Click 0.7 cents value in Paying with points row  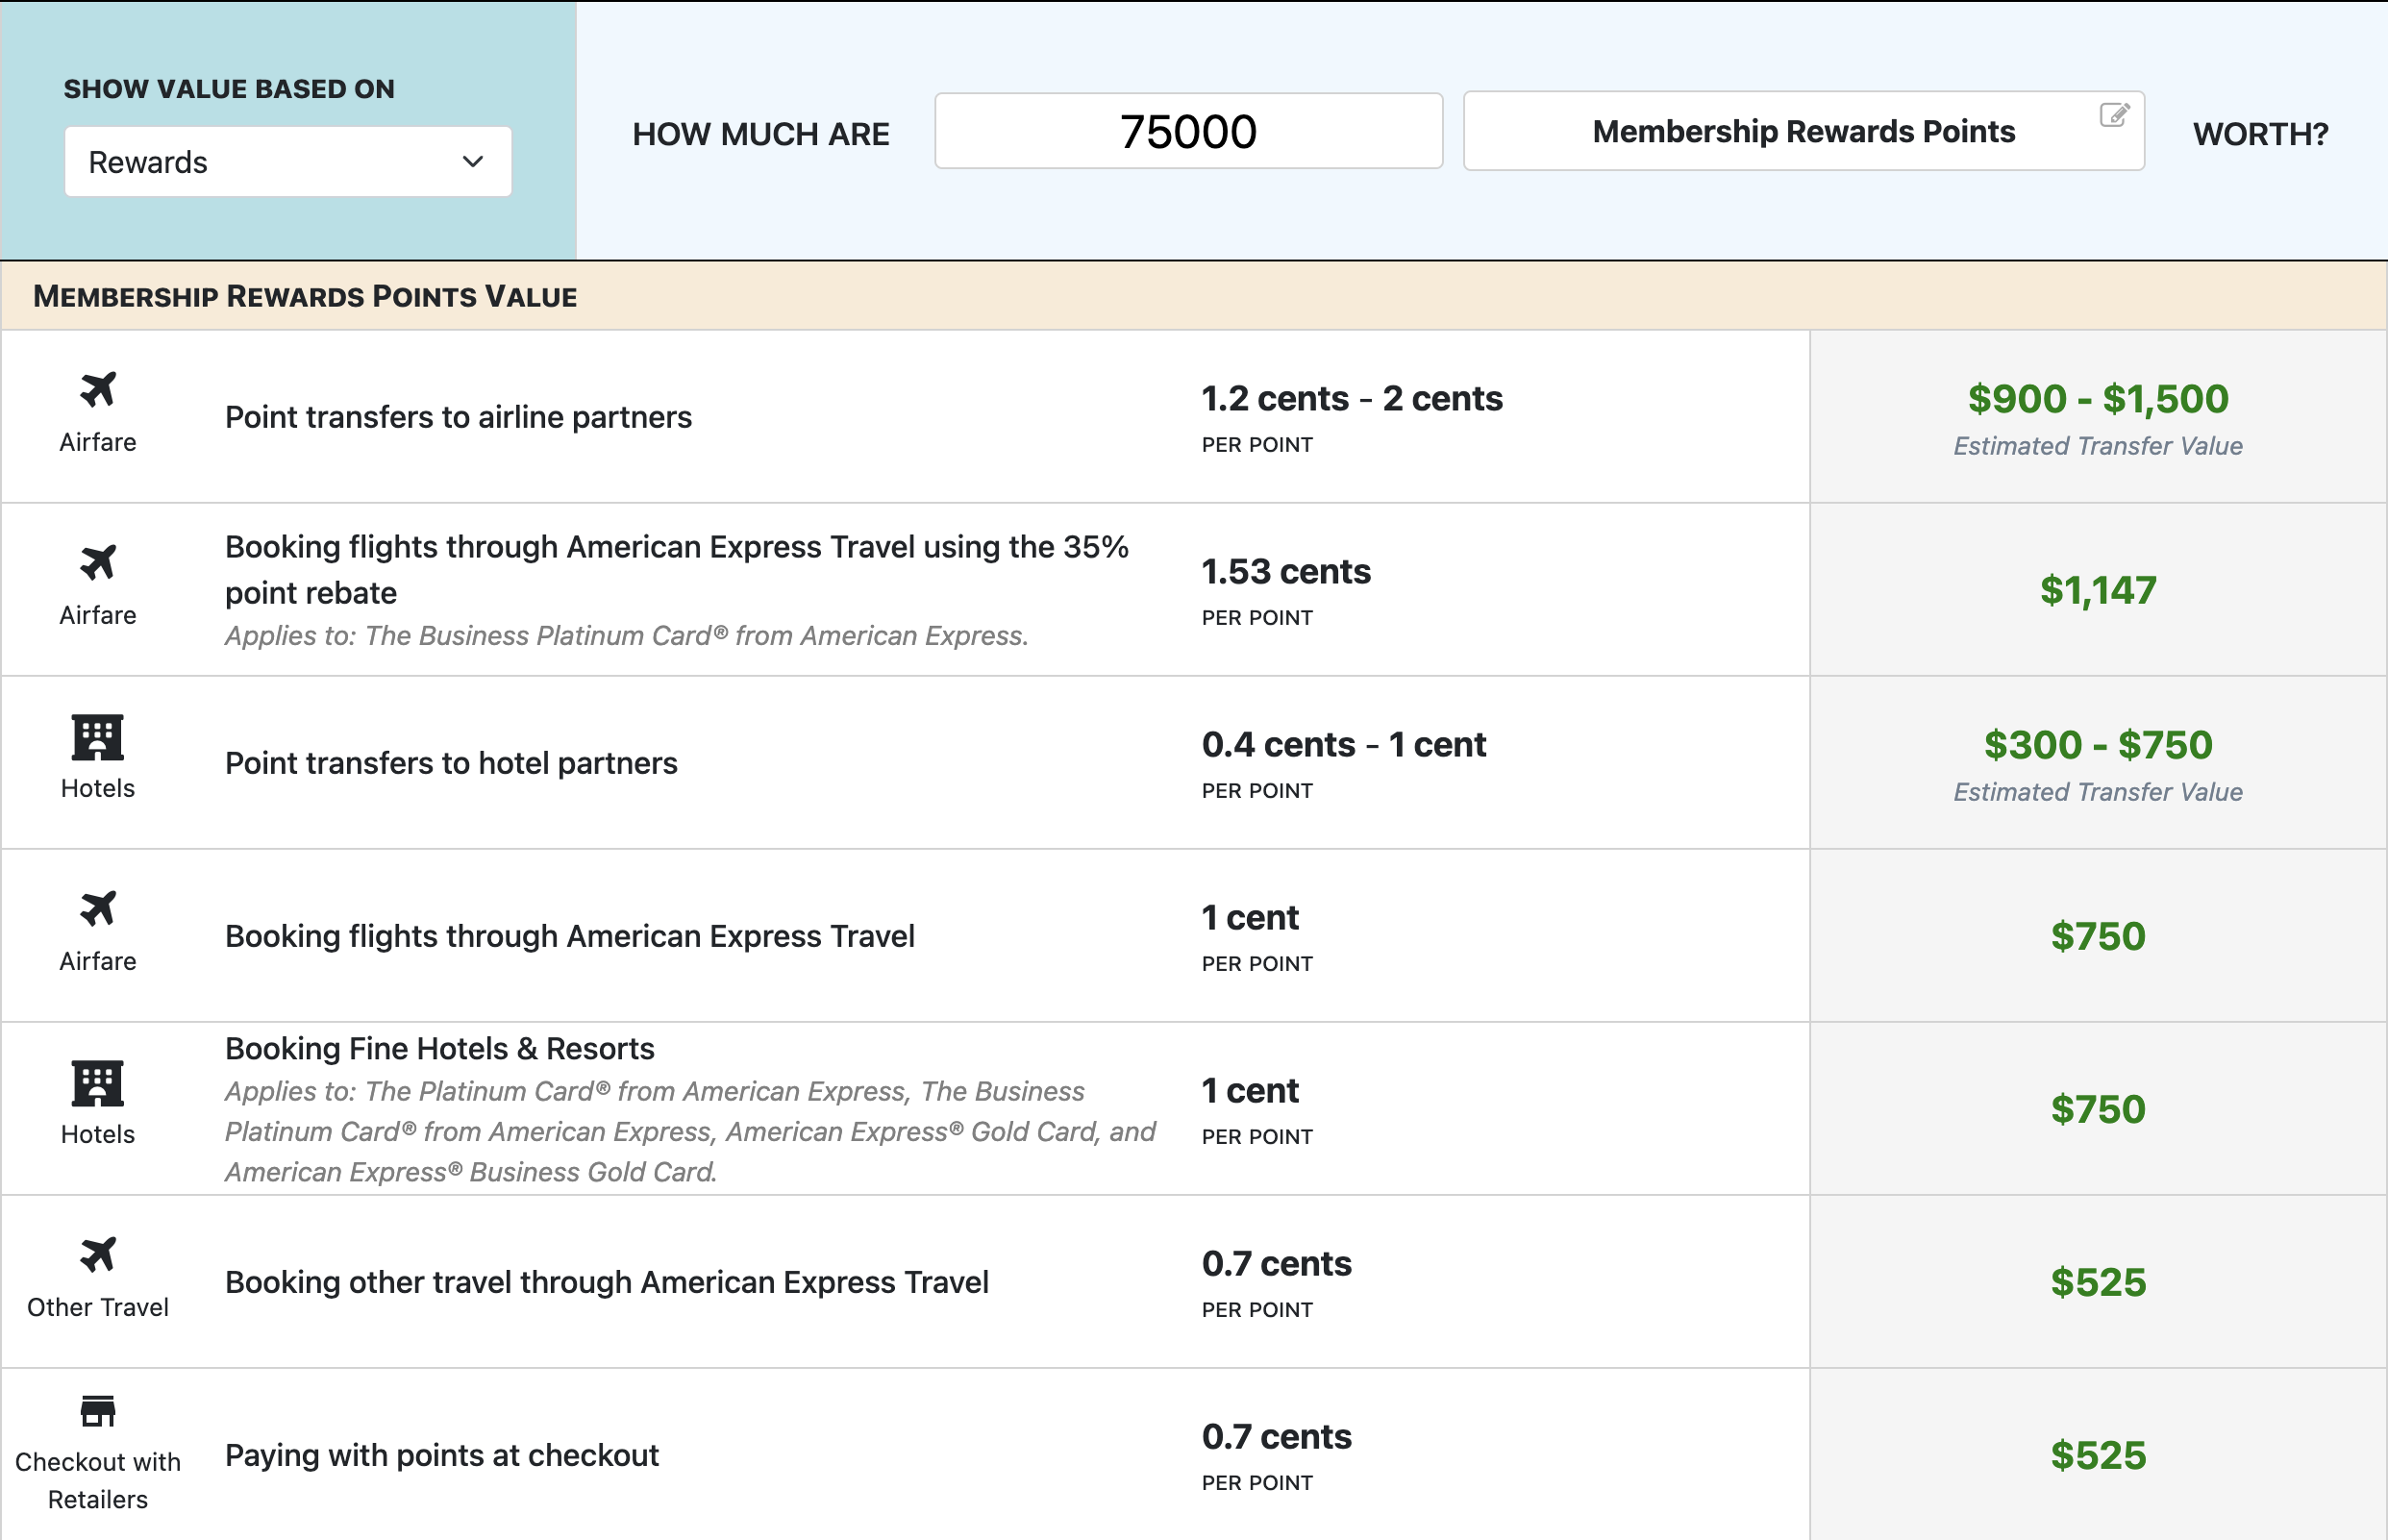(x=1276, y=1437)
